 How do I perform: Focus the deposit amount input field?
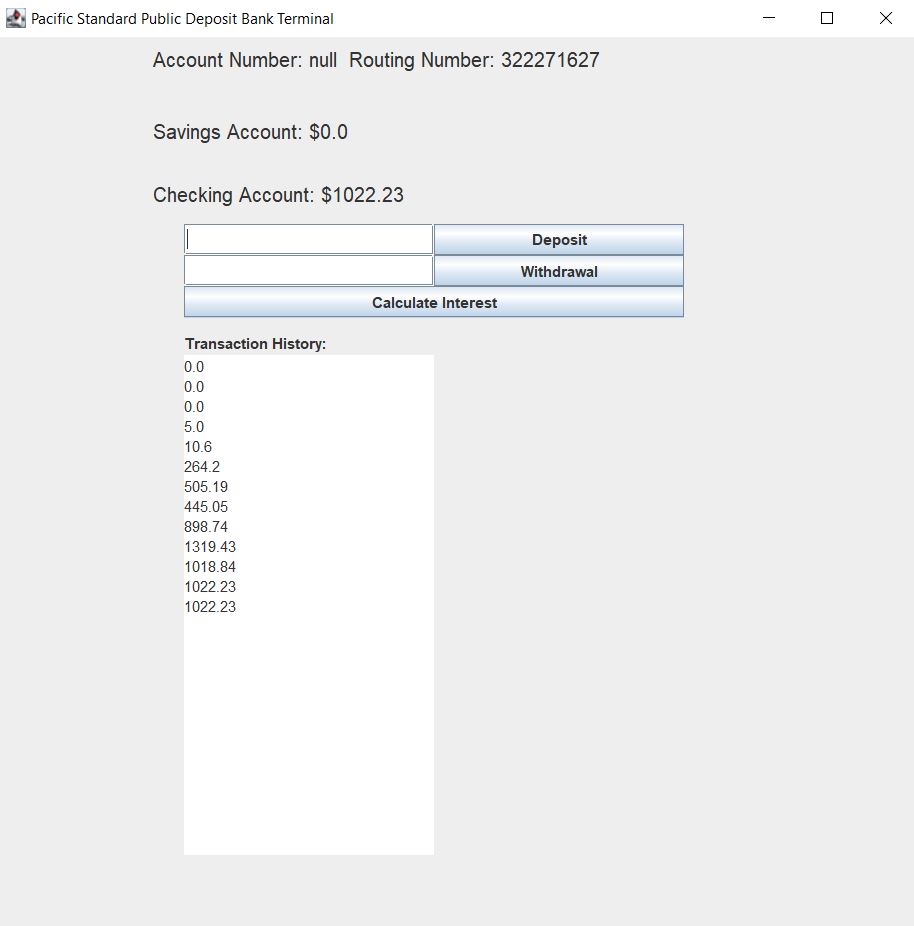pos(308,239)
